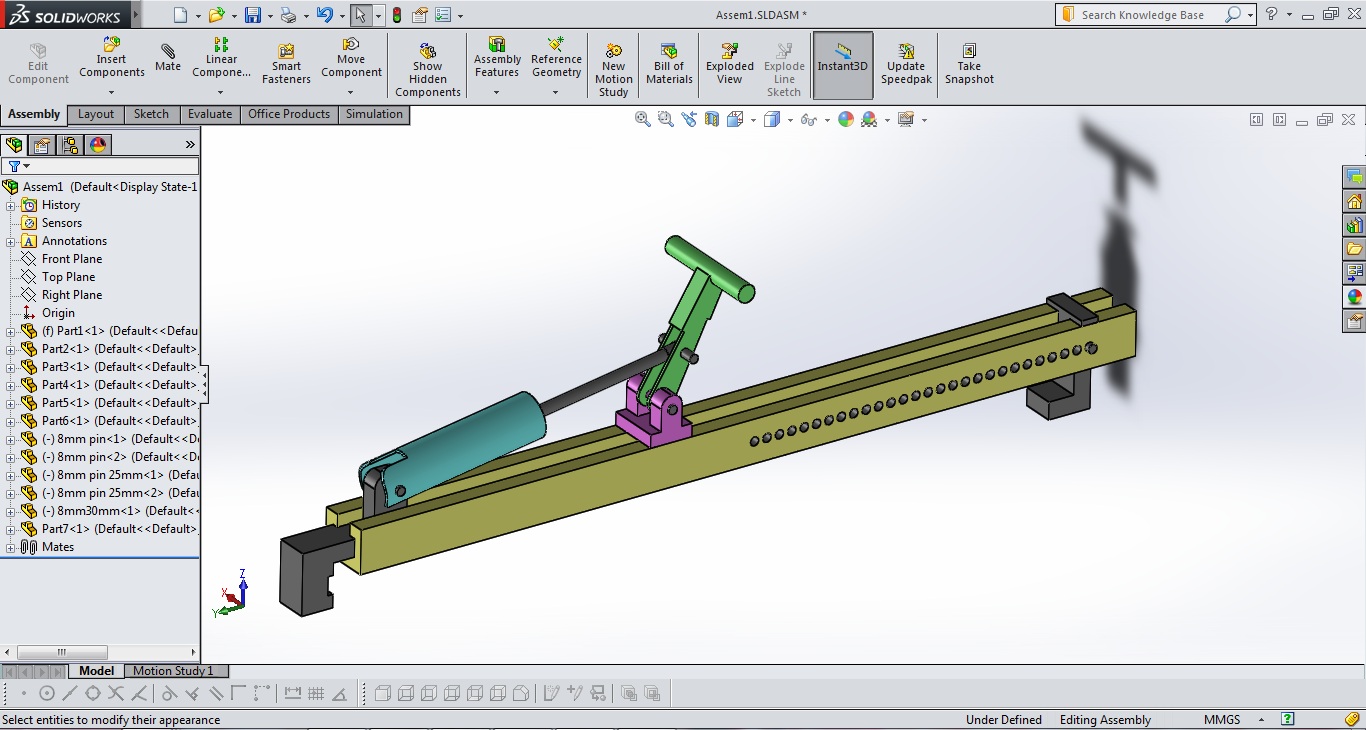This screenshot has height=730, width=1366.
Task: Open Insert Components dropdown arrow
Action: click(112, 92)
